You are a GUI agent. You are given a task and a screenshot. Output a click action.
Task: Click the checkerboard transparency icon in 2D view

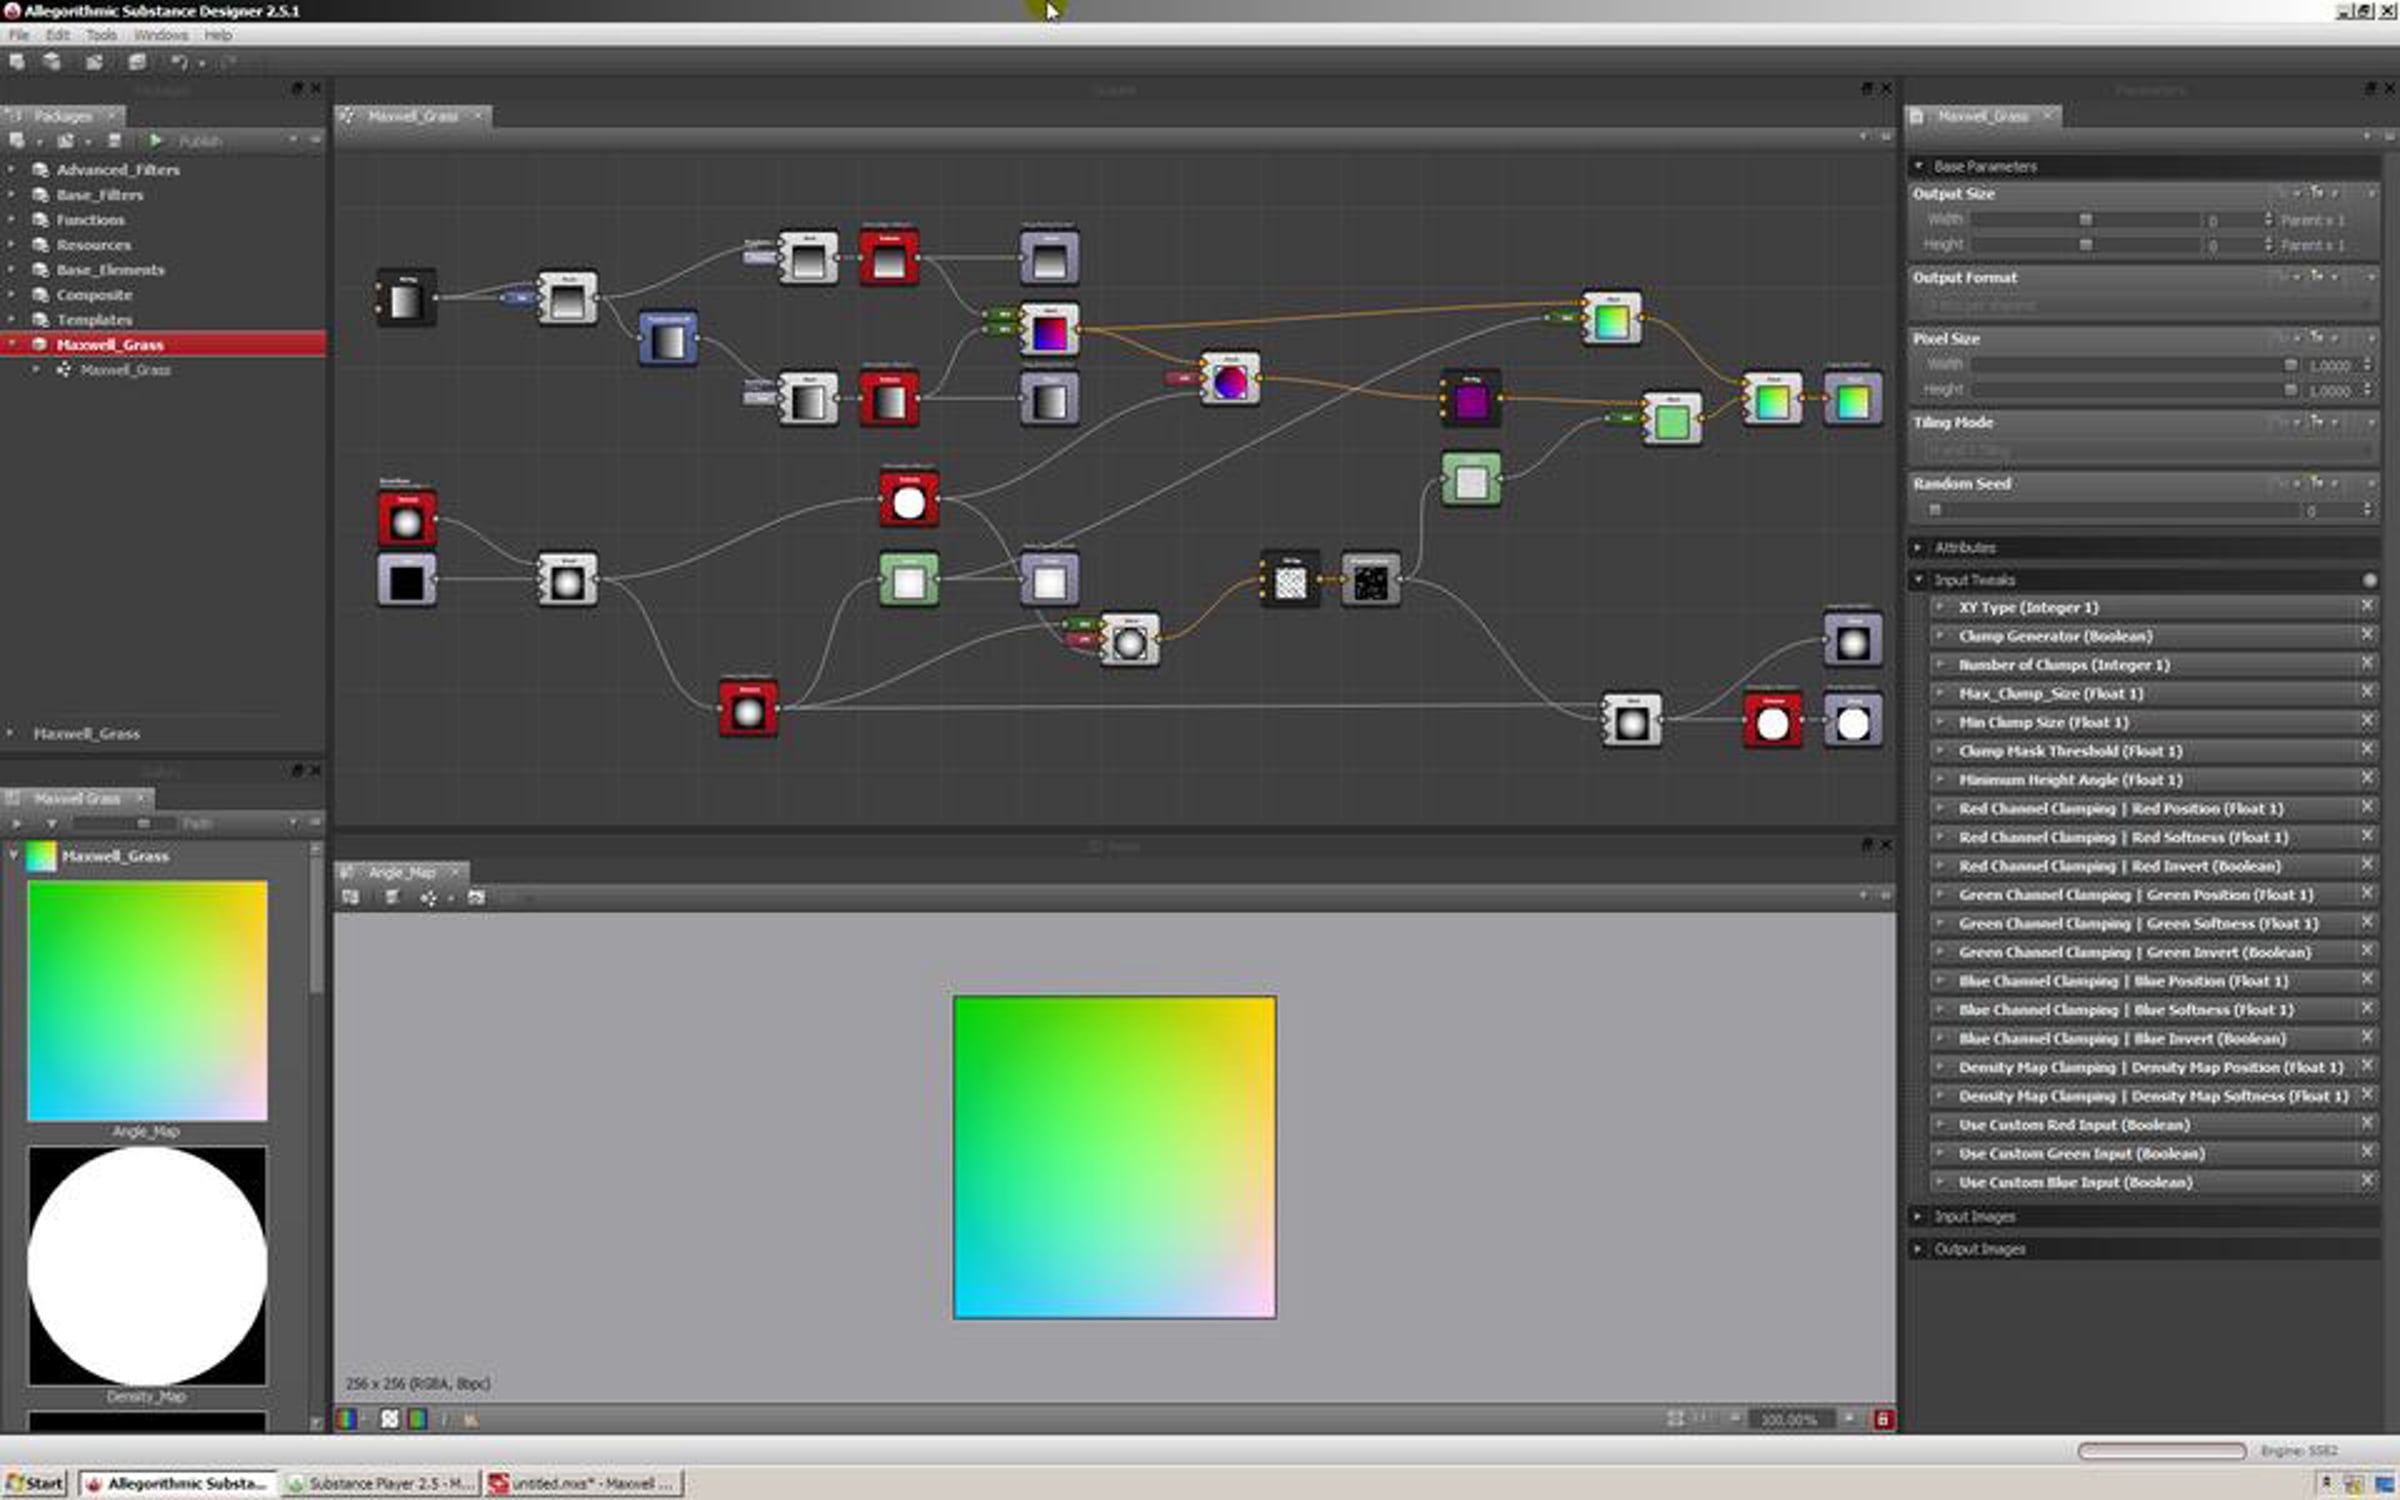390,1418
